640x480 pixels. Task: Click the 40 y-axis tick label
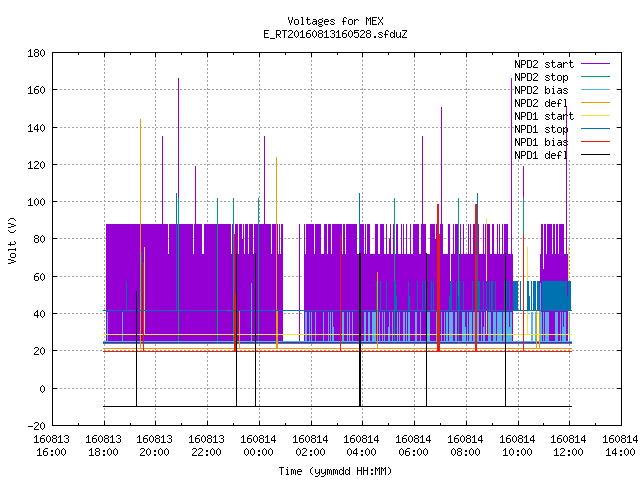pyautogui.click(x=39, y=314)
